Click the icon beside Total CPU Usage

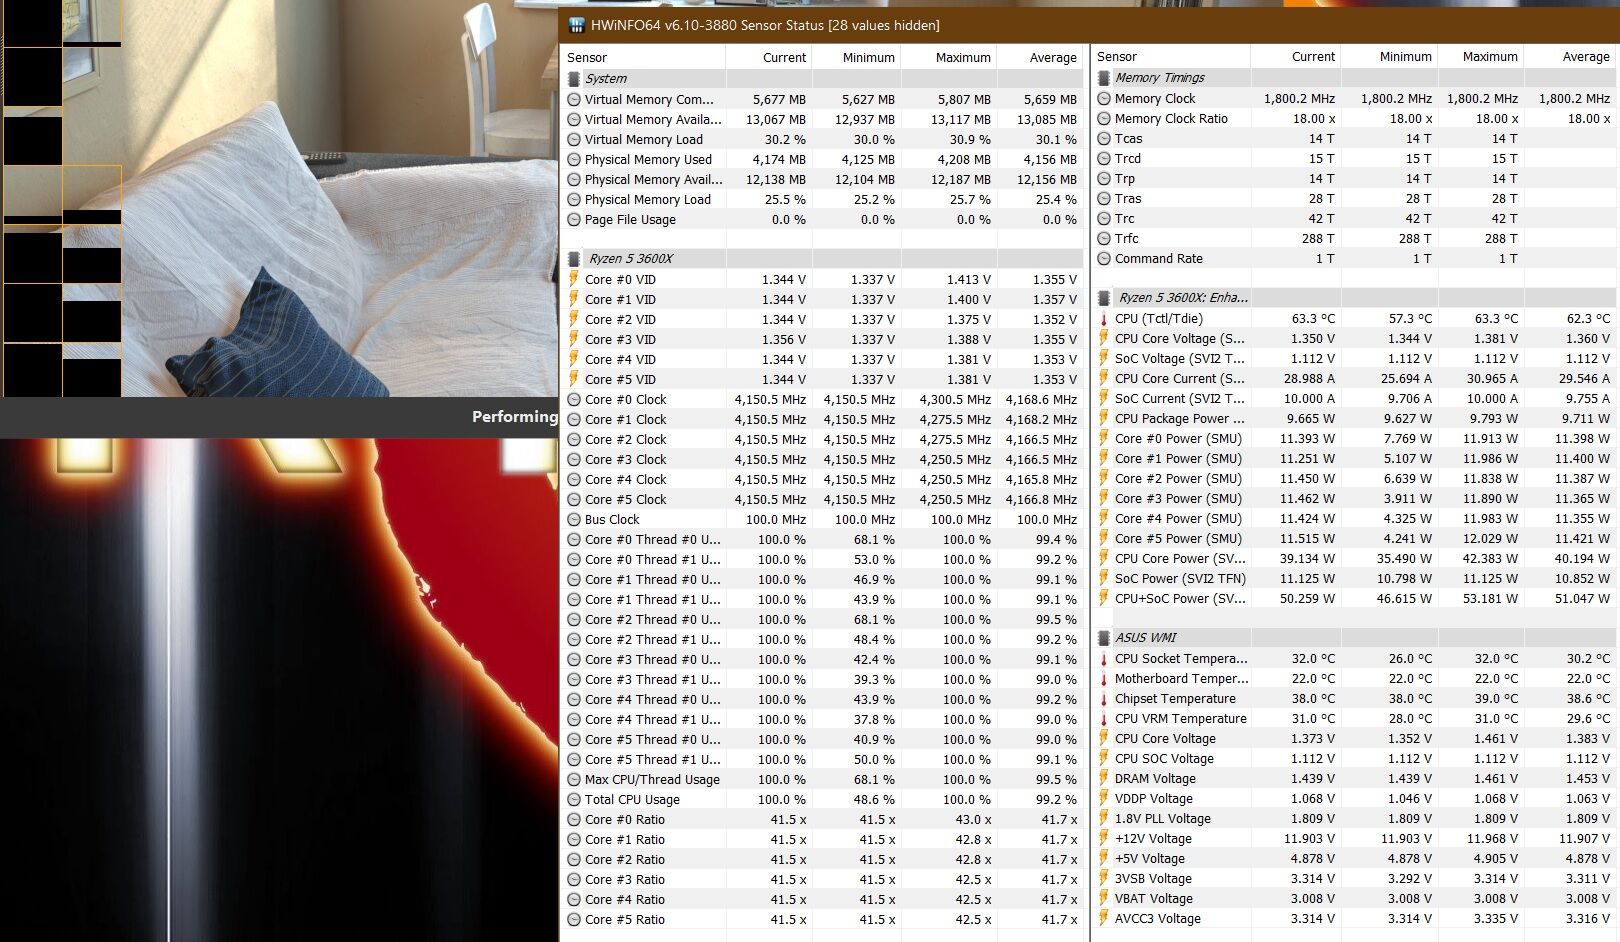(x=574, y=799)
